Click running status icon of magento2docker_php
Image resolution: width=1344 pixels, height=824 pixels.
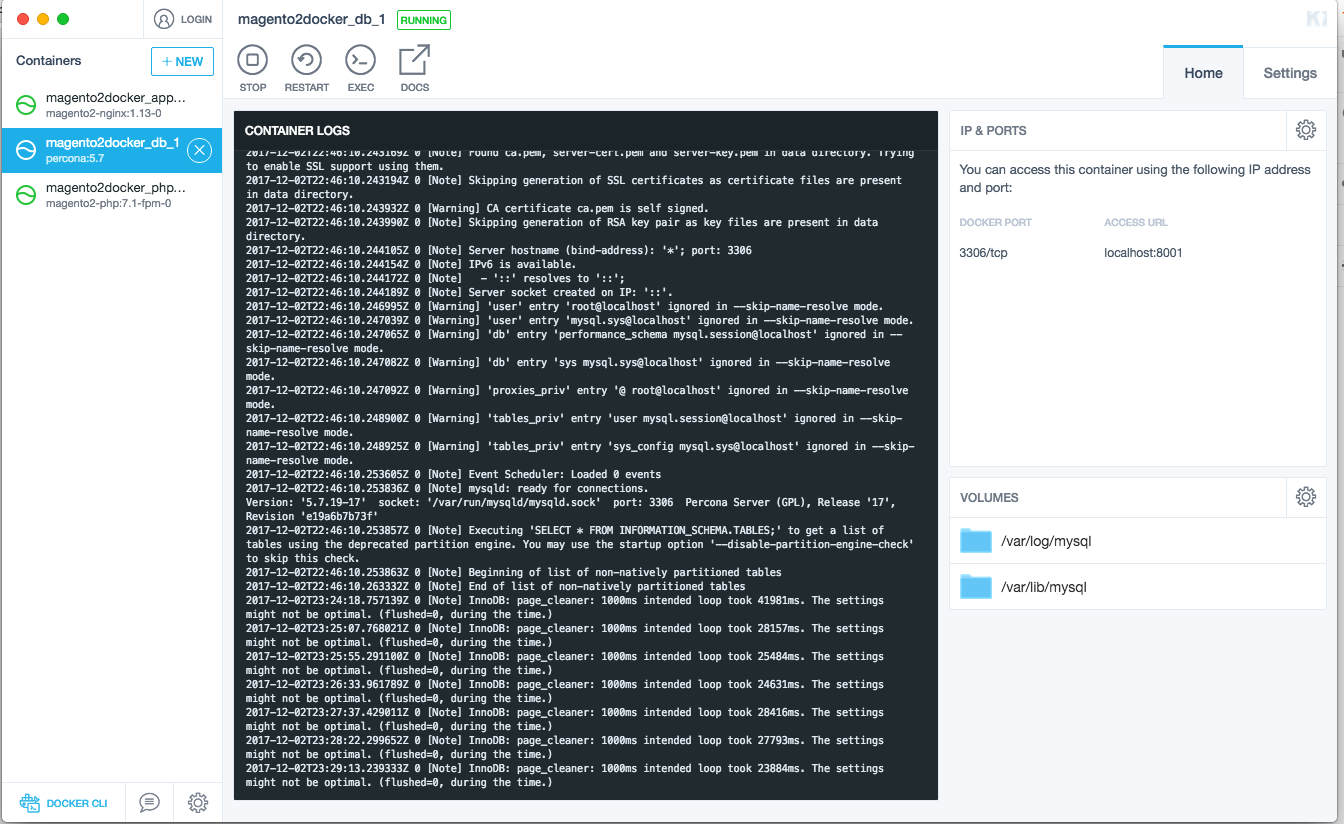[26, 195]
